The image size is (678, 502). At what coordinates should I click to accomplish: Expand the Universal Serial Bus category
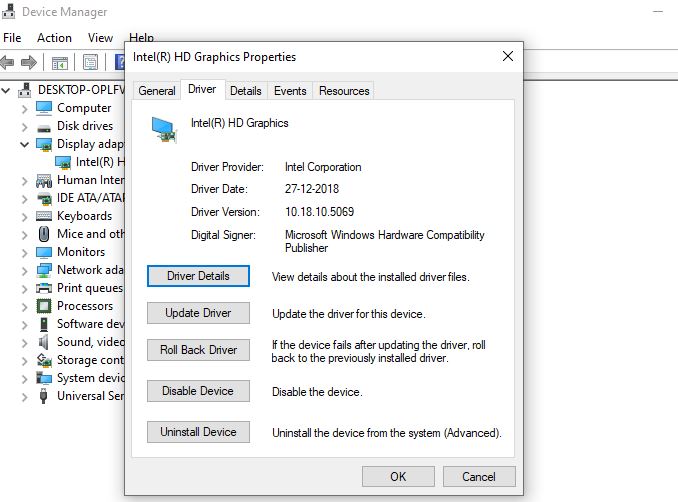(x=25, y=396)
